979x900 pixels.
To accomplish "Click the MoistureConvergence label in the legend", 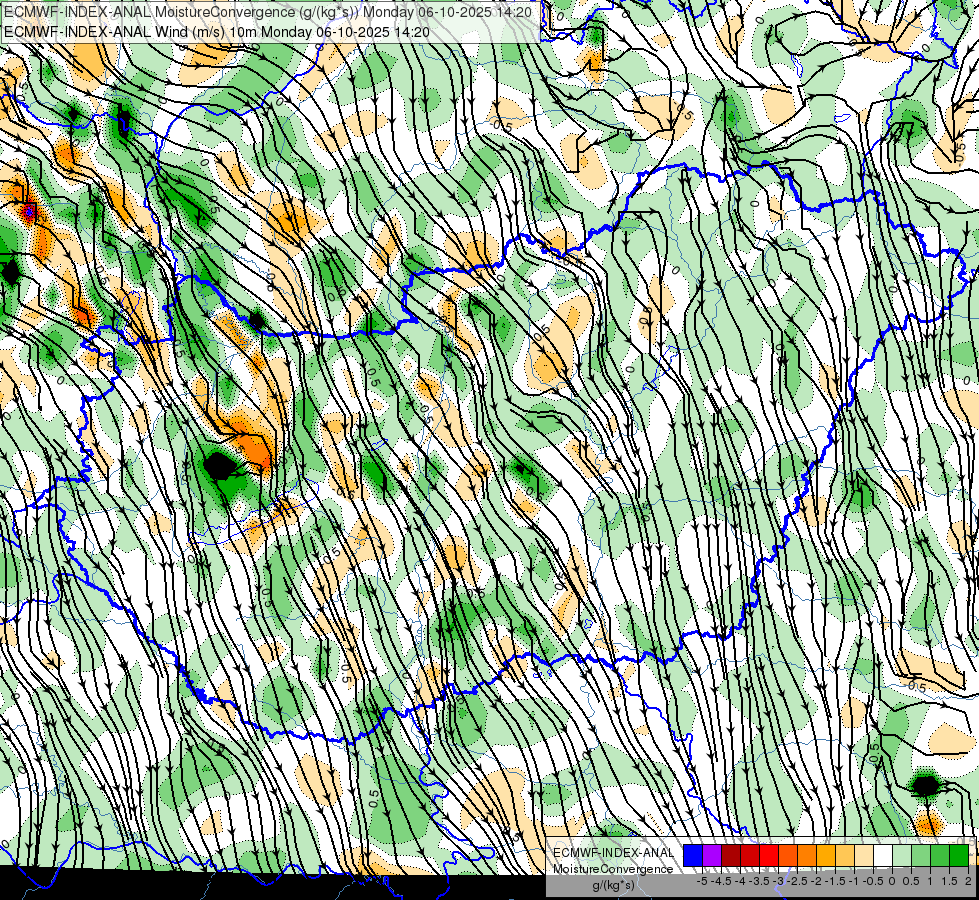I will [613, 869].
